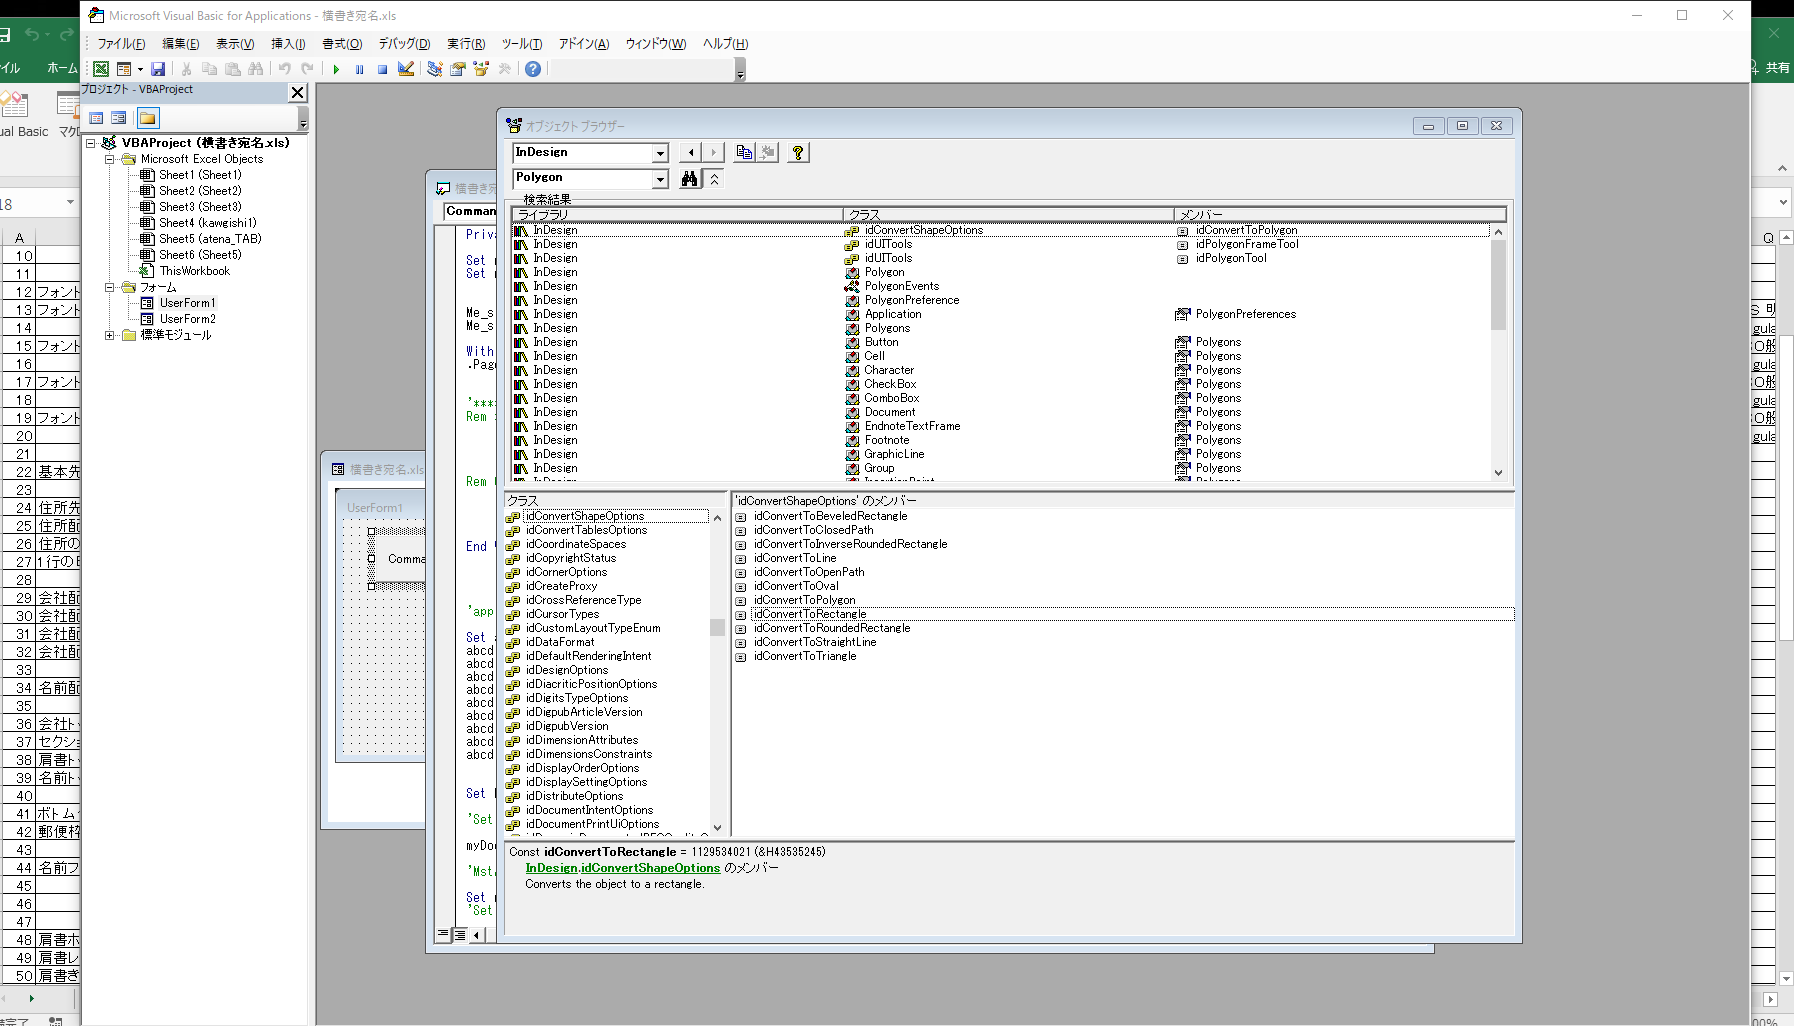Select GraphicLine in search results
The width and height of the screenshot is (1794, 1026).
coord(894,454)
